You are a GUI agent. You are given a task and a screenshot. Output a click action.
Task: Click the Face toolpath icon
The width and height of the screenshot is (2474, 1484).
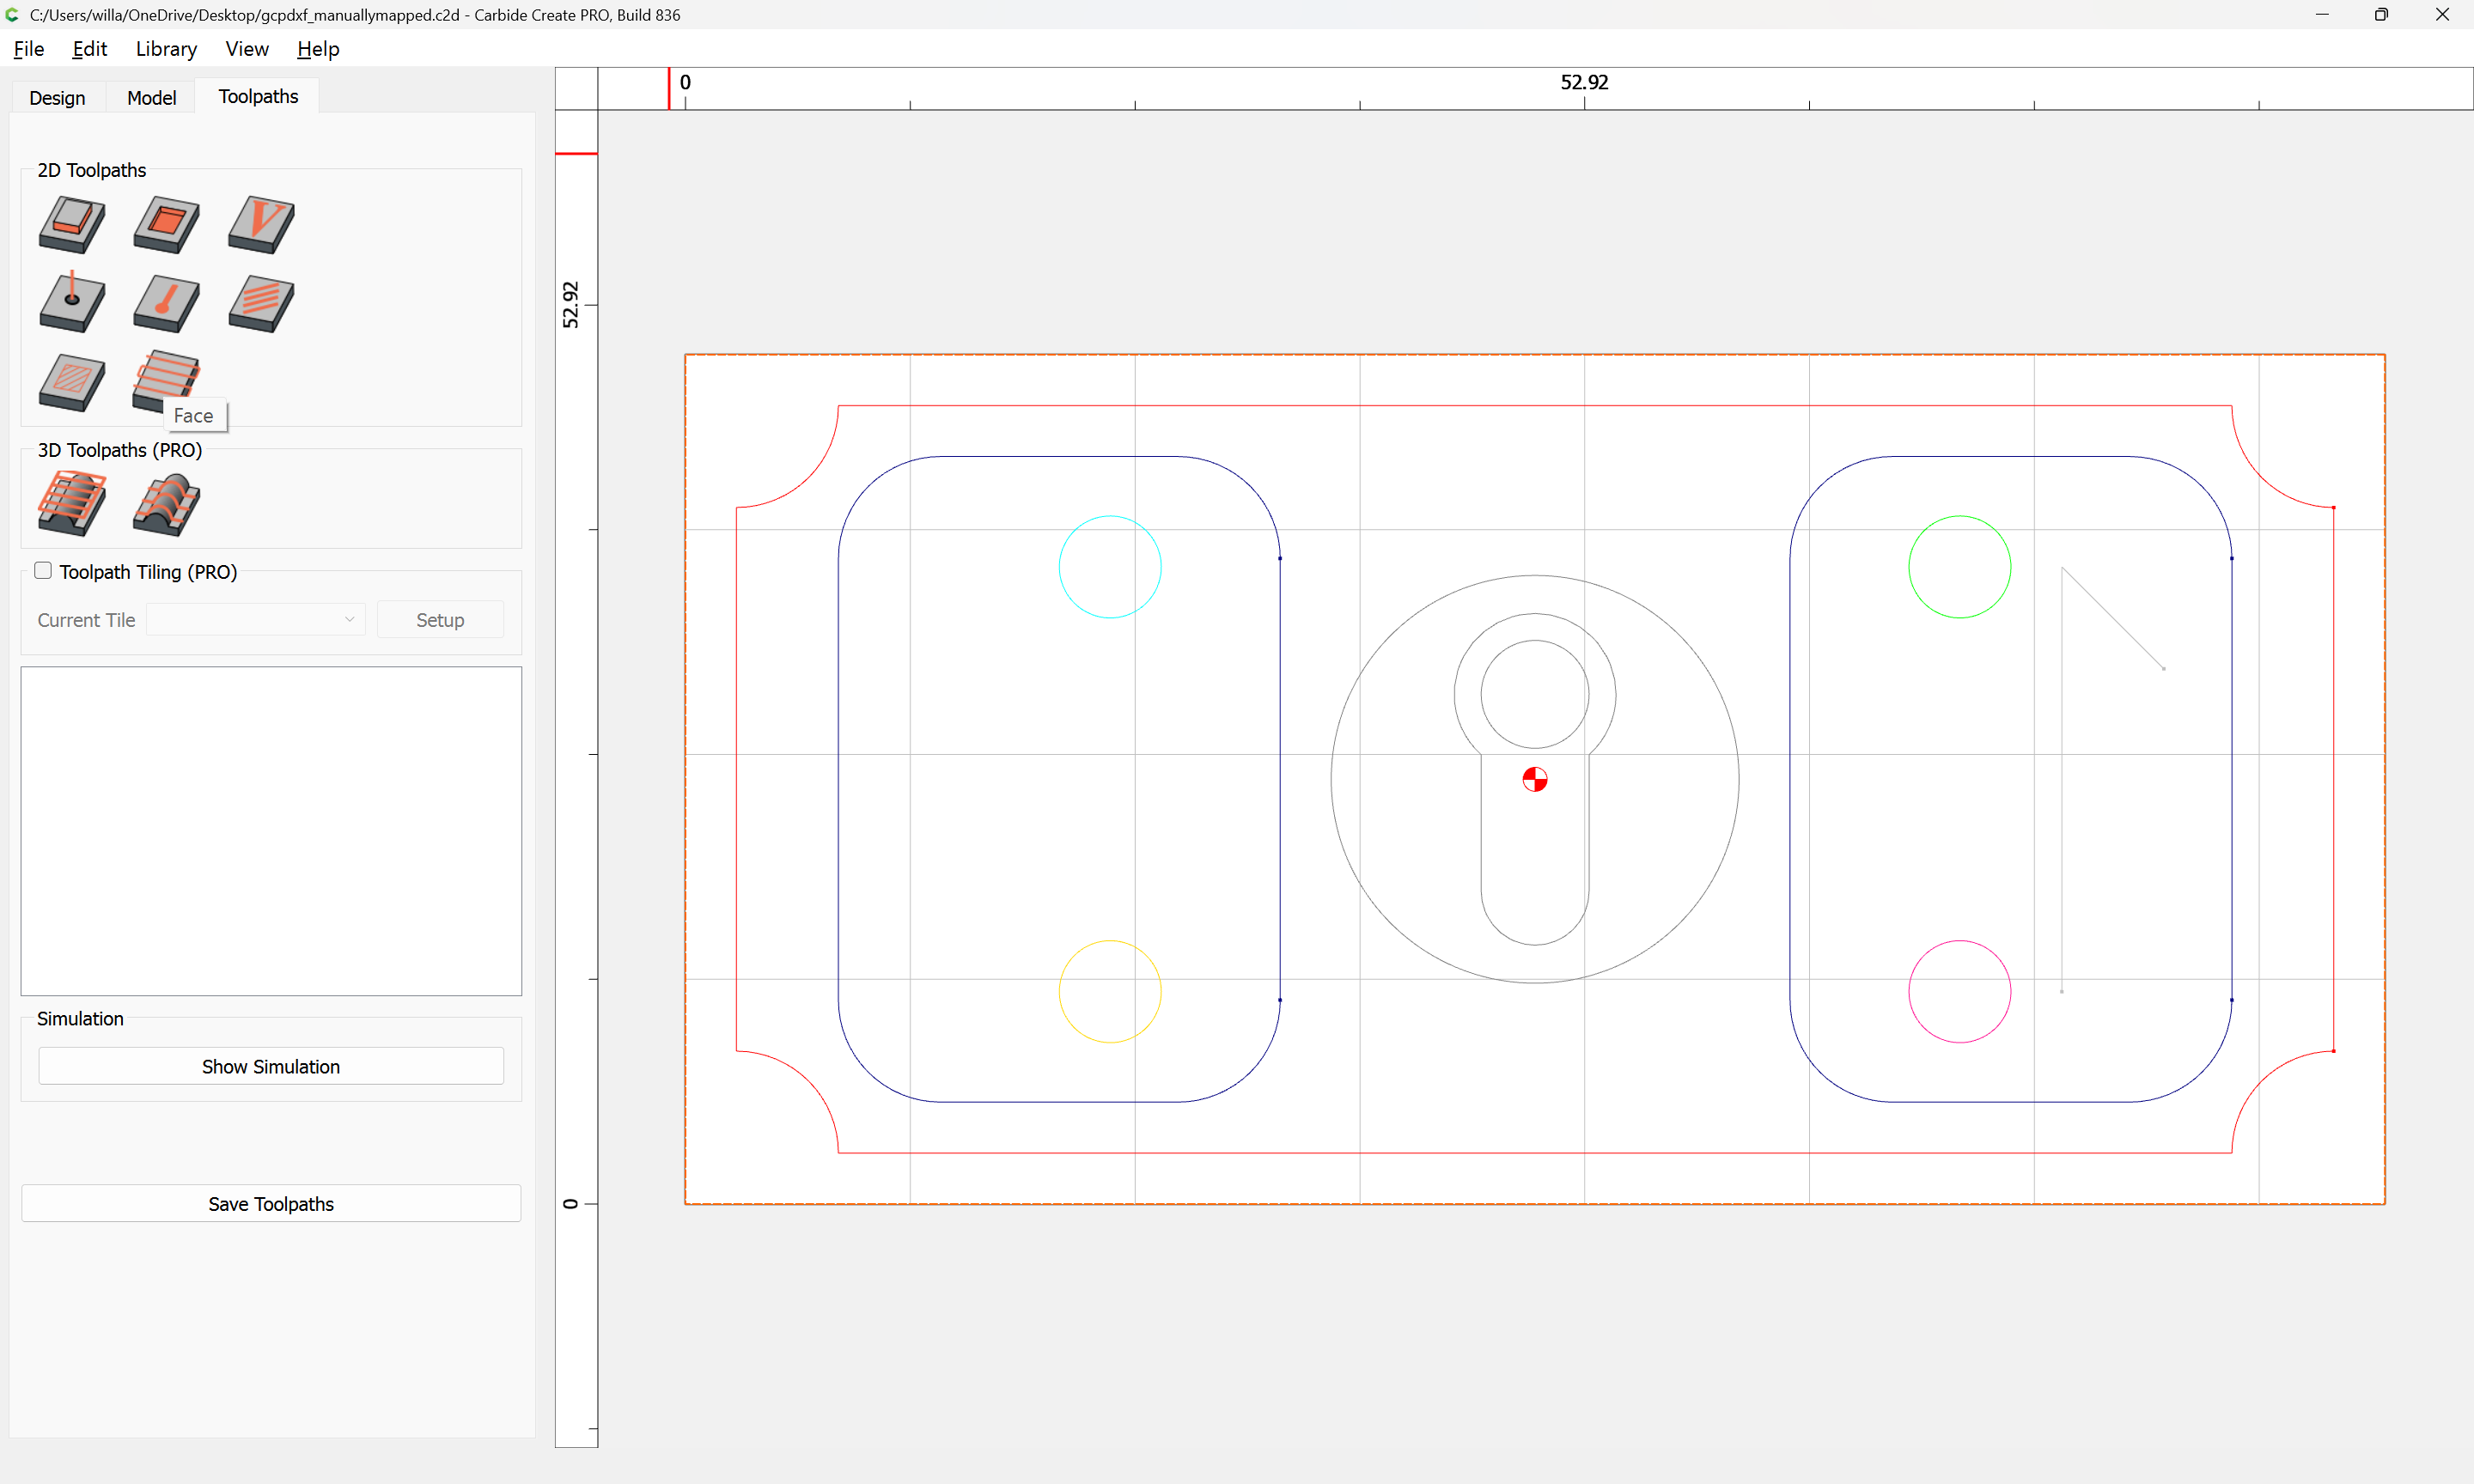[x=166, y=377]
